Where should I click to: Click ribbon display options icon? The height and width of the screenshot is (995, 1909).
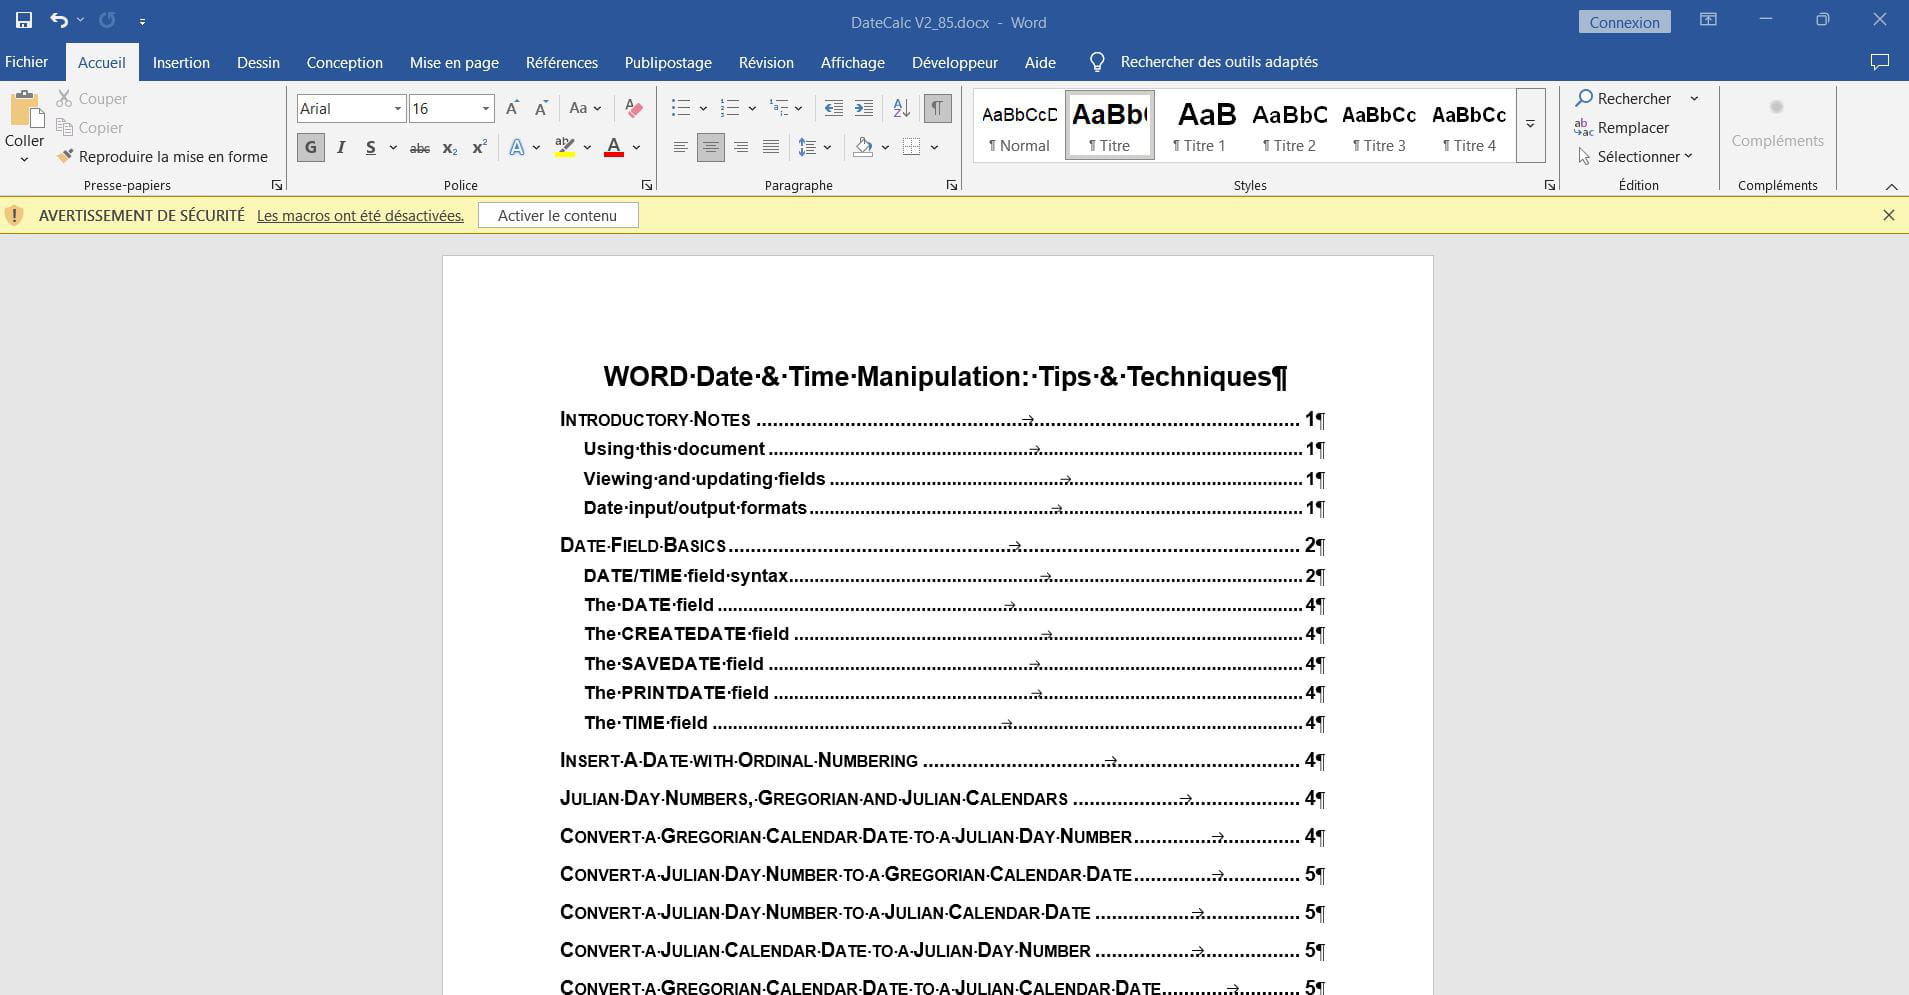point(1708,20)
